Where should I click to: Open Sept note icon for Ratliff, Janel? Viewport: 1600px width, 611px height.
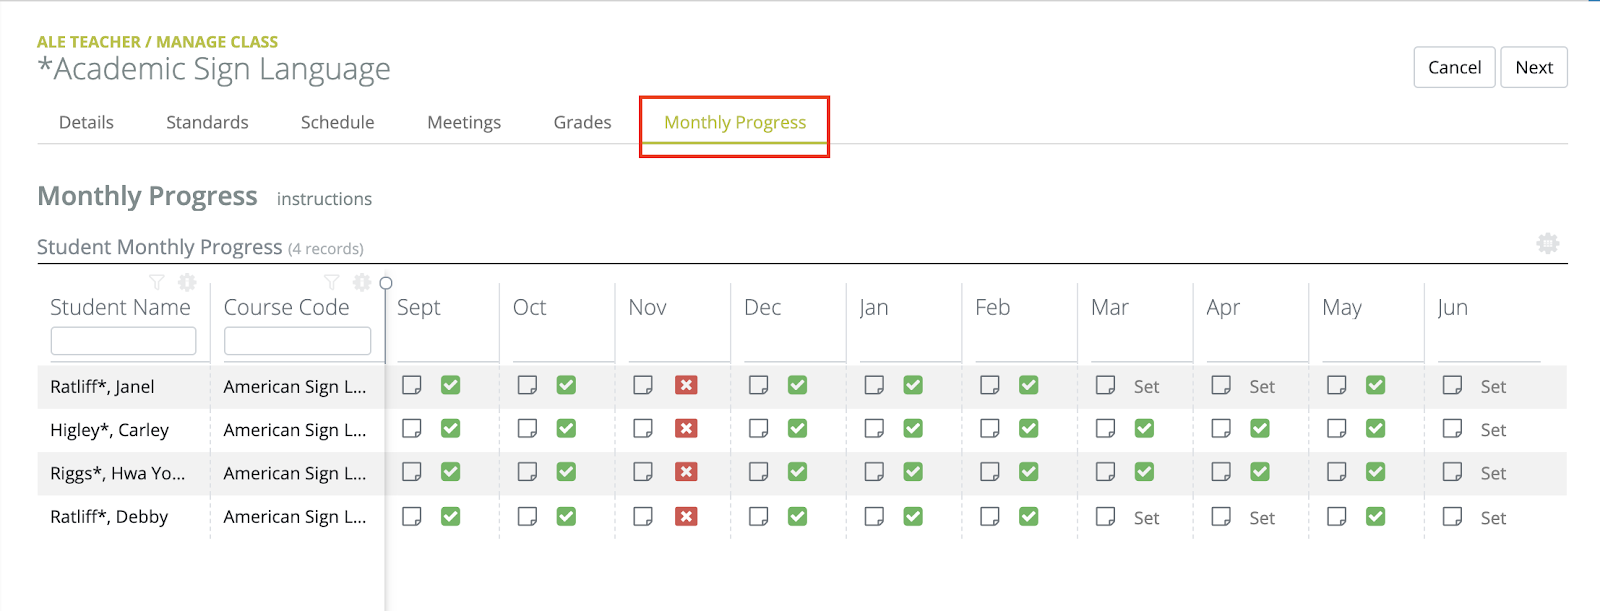412,385
